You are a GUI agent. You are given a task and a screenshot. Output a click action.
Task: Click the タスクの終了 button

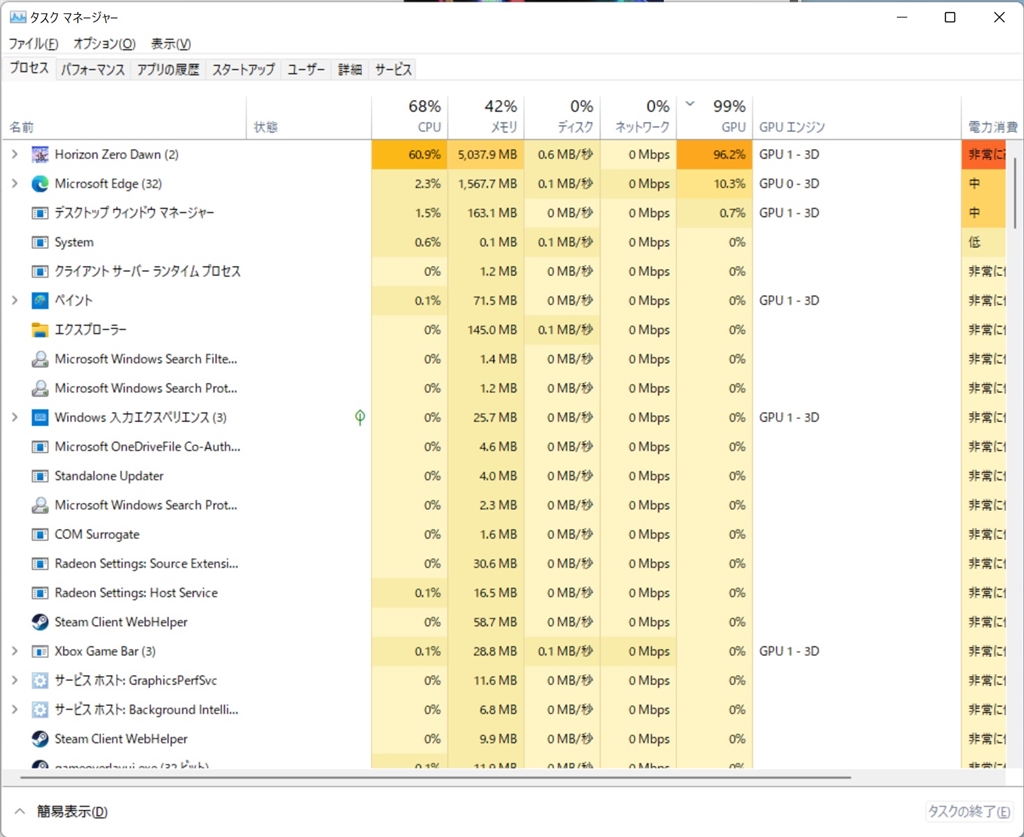click(x=970, y=812)
